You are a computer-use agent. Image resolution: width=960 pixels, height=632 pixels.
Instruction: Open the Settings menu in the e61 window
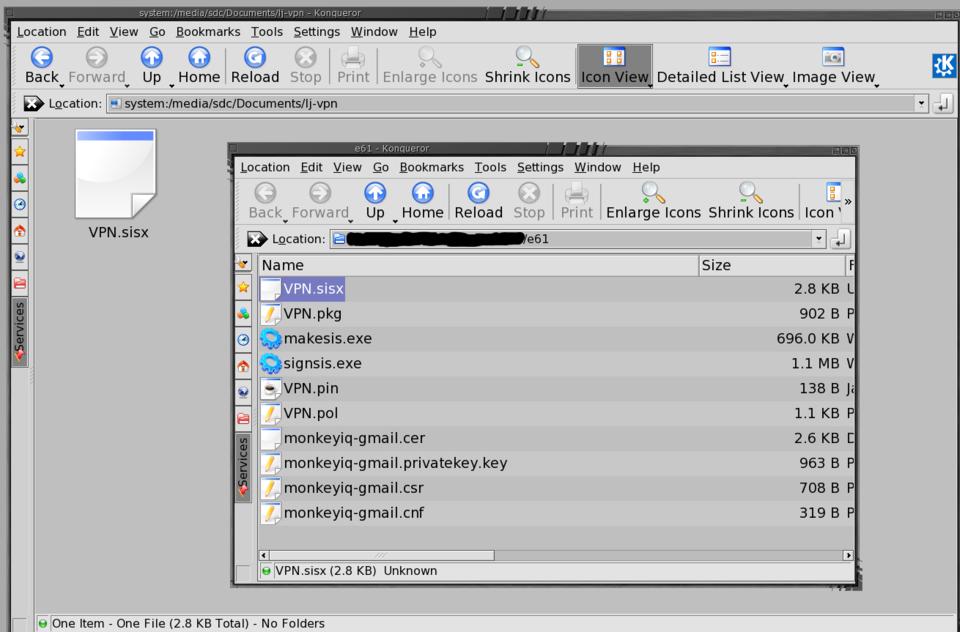tap(540, 167)
